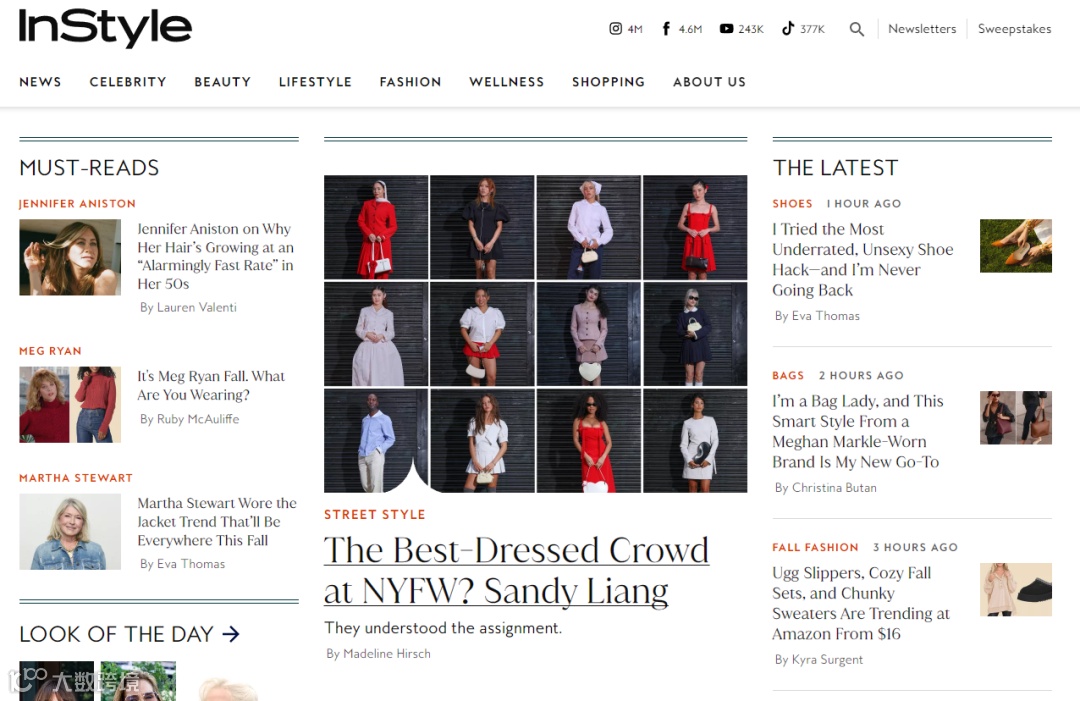Screen dimensions: 1080x701
Task: Open the Lifestyle menu
Action: coord(315,82)
